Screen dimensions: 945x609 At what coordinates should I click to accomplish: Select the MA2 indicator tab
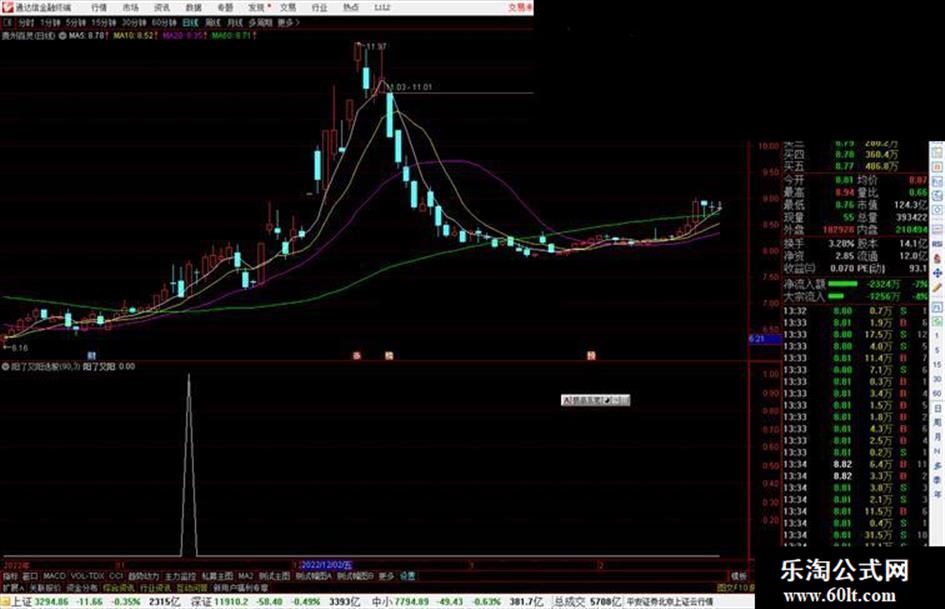[245, 576]
